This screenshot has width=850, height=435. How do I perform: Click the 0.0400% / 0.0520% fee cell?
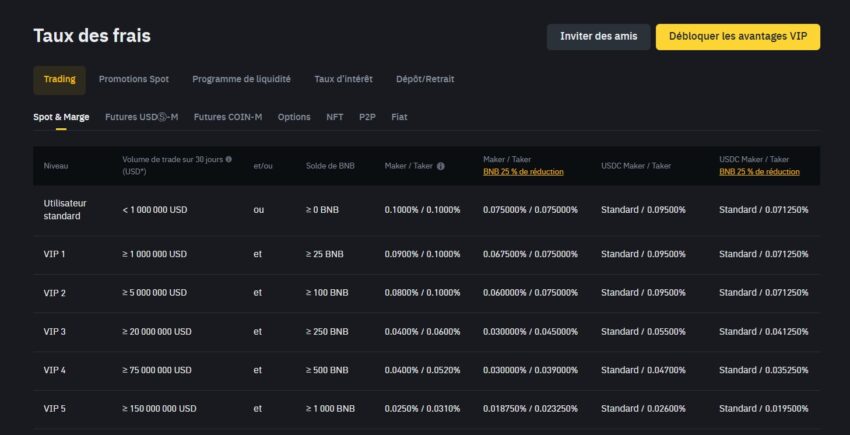coord(422,370)
